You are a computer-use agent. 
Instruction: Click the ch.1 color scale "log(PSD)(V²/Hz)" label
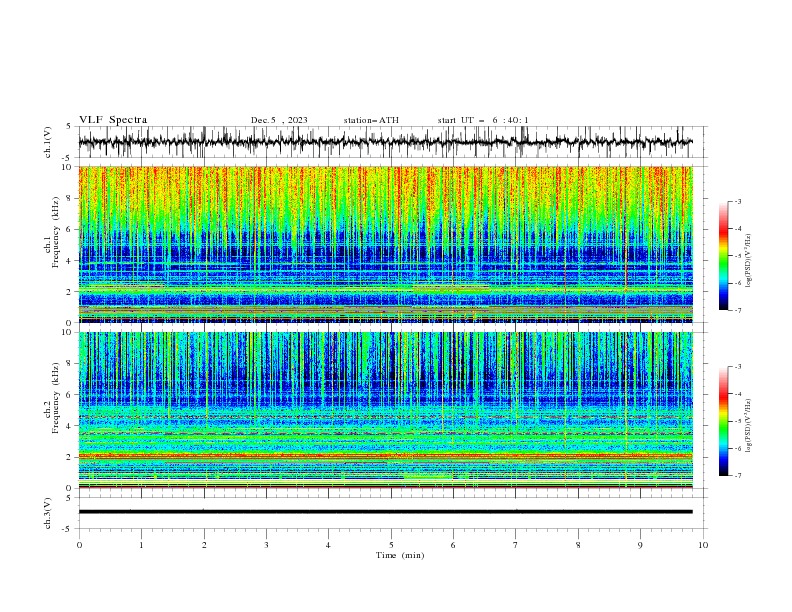click(x=749, y=261)
